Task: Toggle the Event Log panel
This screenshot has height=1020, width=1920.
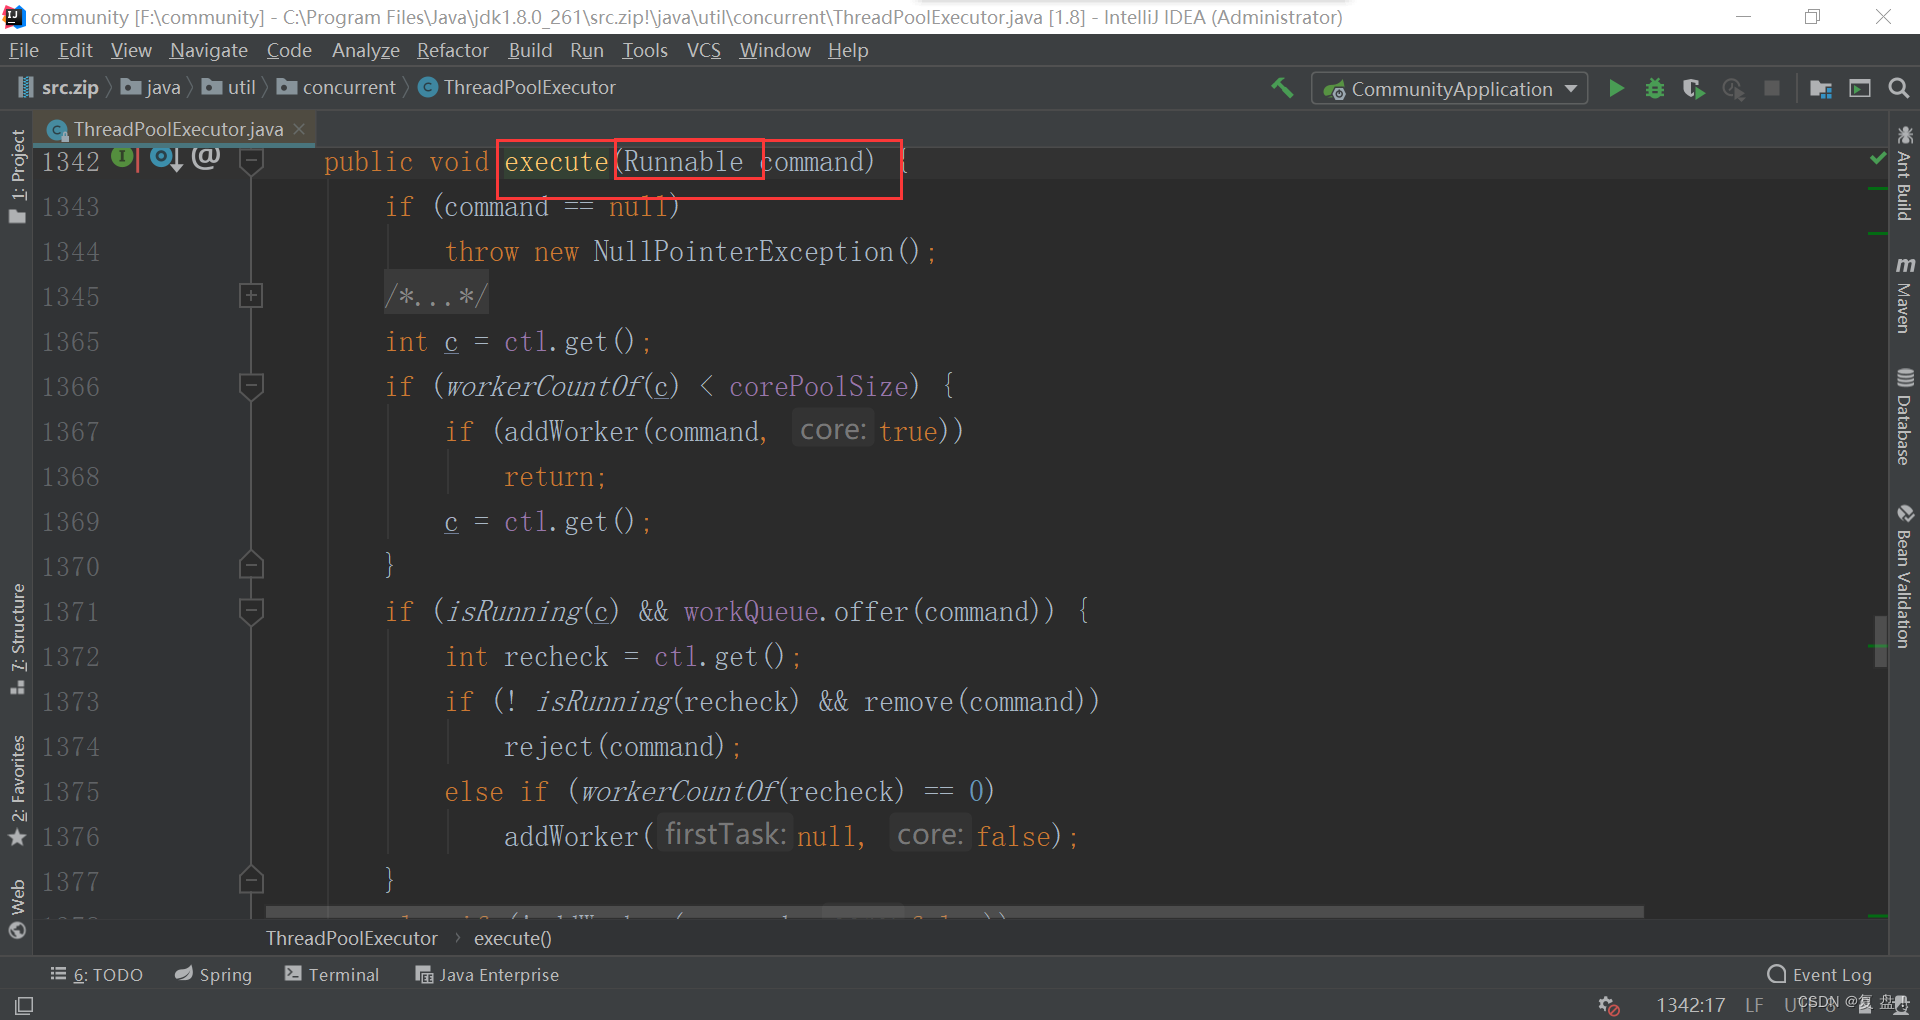Action: tap(1819, 974)
